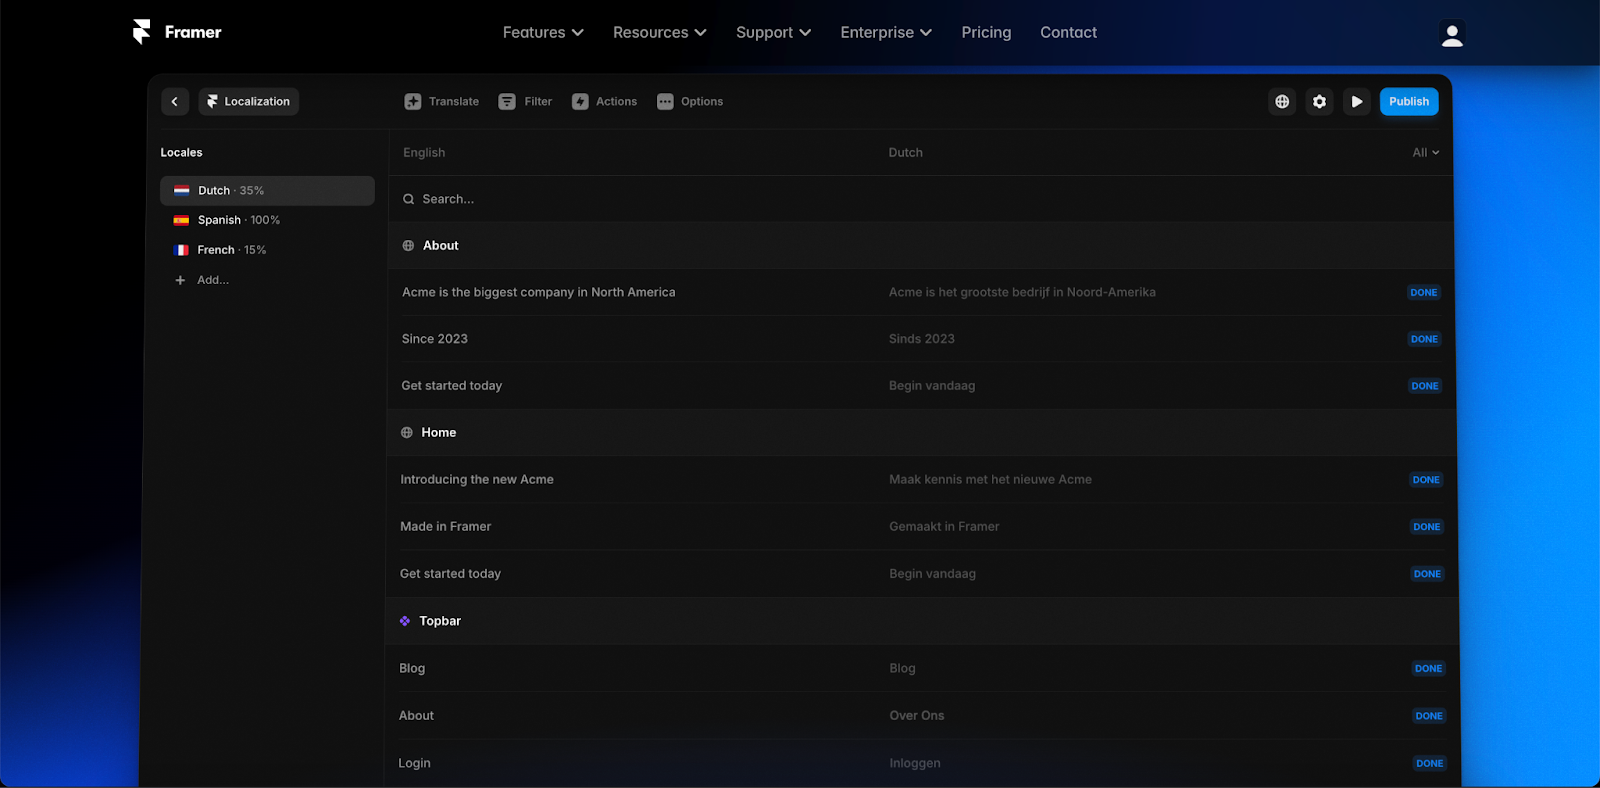This screenshot has height=788, width=1600.
Task: Expand the Resources navigation dropdown
Action: coord(659,32)
